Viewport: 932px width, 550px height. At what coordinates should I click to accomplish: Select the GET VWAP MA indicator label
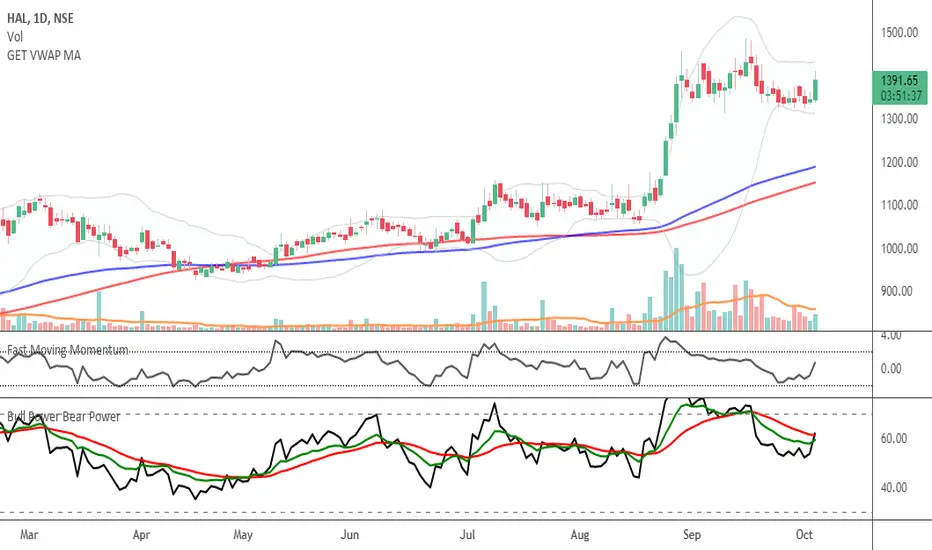[x=43, y=55]
